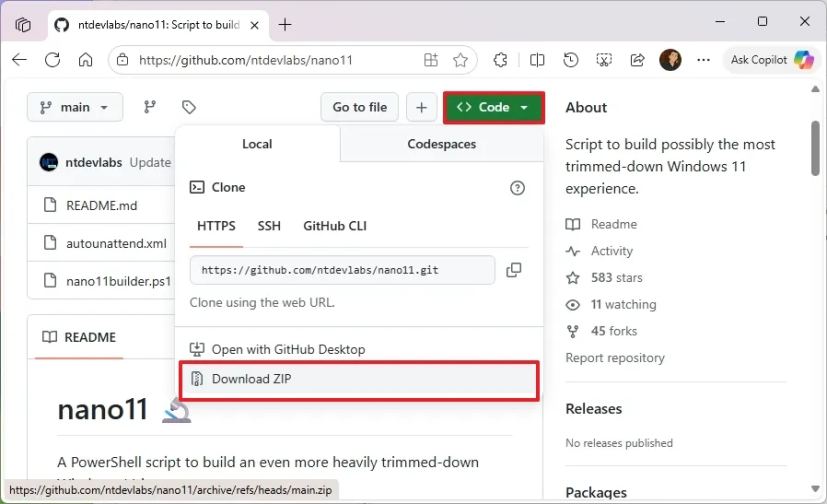This screenshot has height=504, width=827.
Task: Toggle the split screen icon in toolbar
Action: [x=537, y=60]
